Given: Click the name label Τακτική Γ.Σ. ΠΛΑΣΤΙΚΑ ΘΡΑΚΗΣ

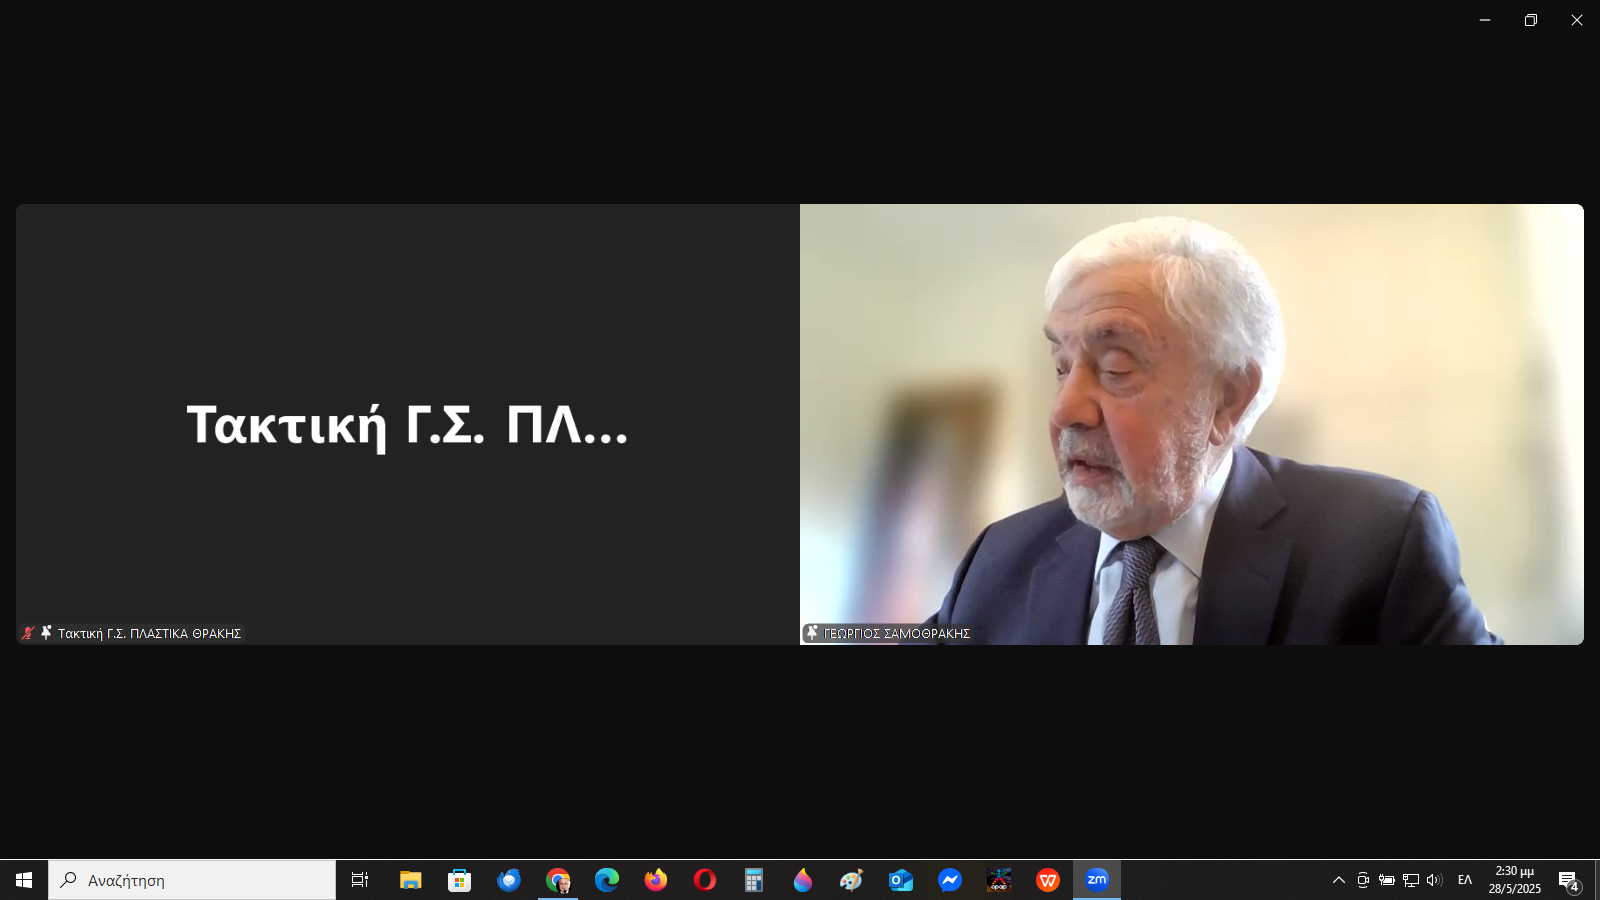Looking at the screenshot, I should pos(149,633).
